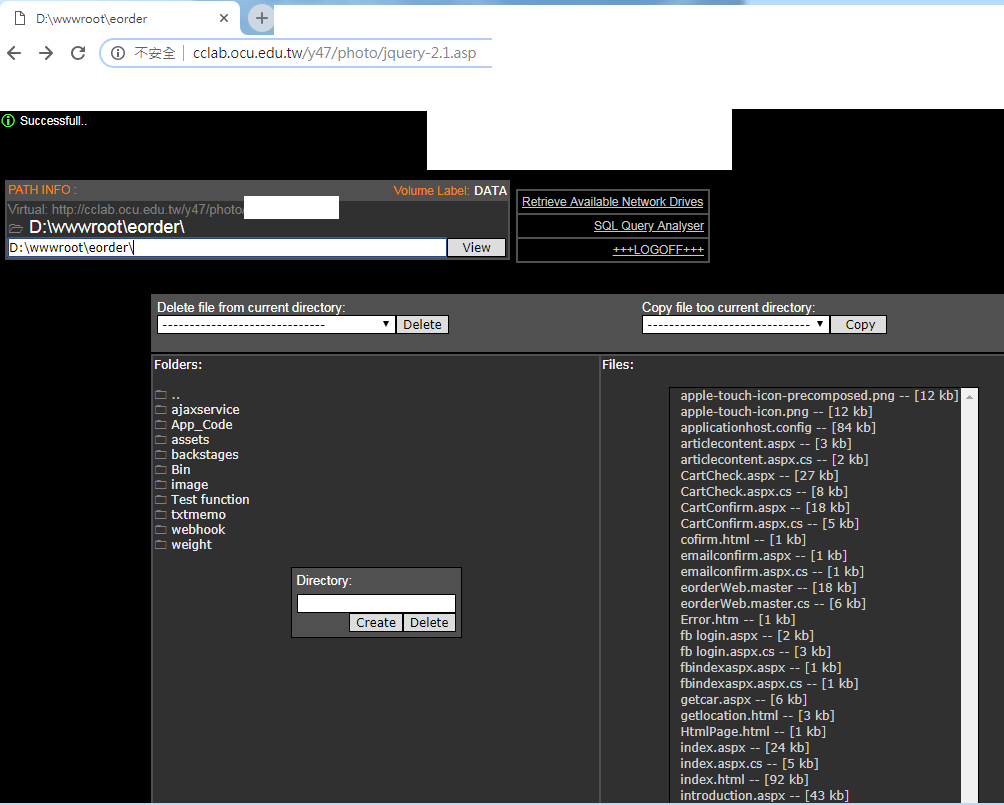Select HtmlPage.html file entry
The height and width of the screenshot is (805, 1004).
pyautogui.click(x=753, y=732)
